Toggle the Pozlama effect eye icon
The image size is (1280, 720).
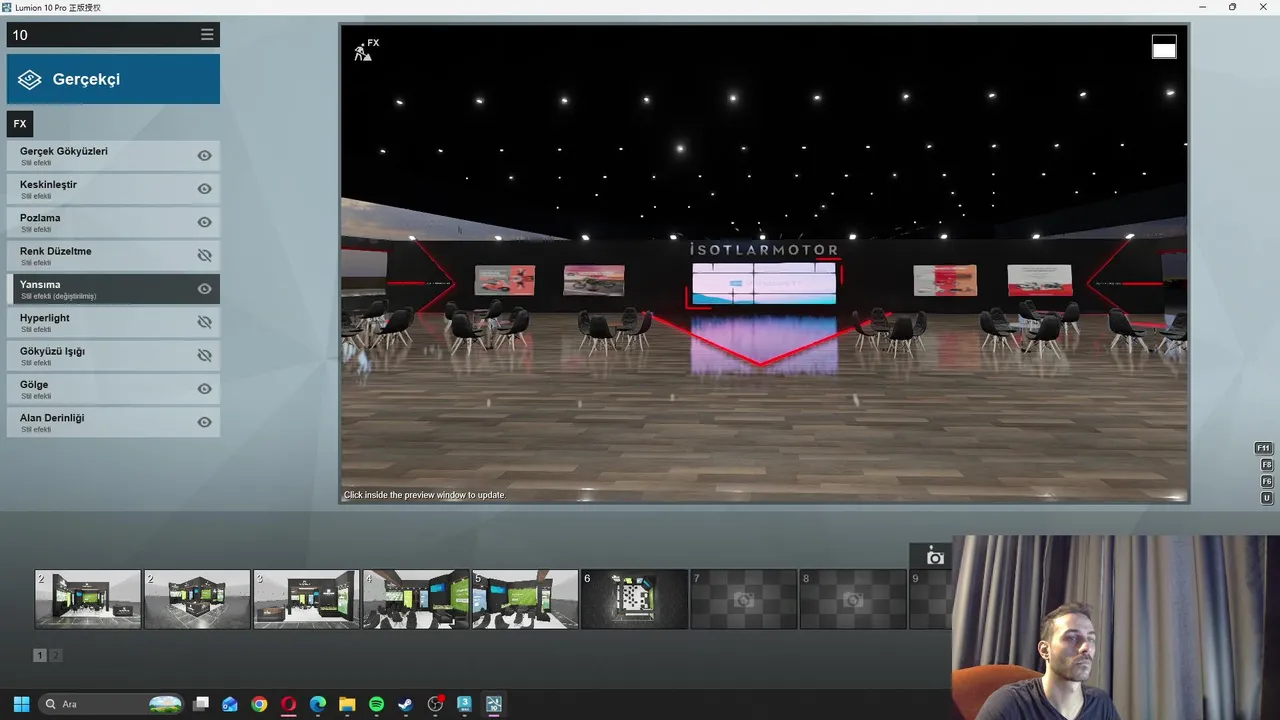204,222
